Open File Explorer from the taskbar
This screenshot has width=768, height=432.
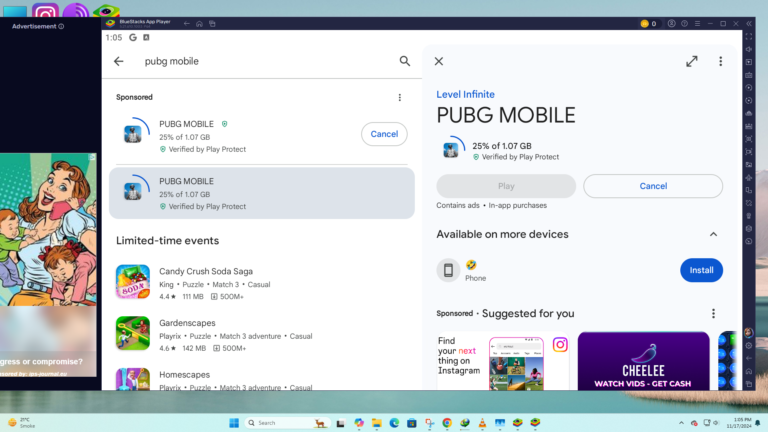[x=377, y=423]
